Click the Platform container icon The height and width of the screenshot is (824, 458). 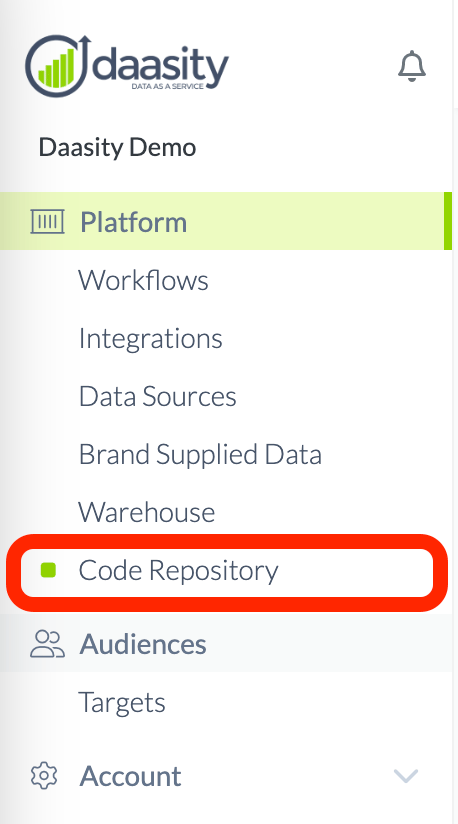coord(47,221)
